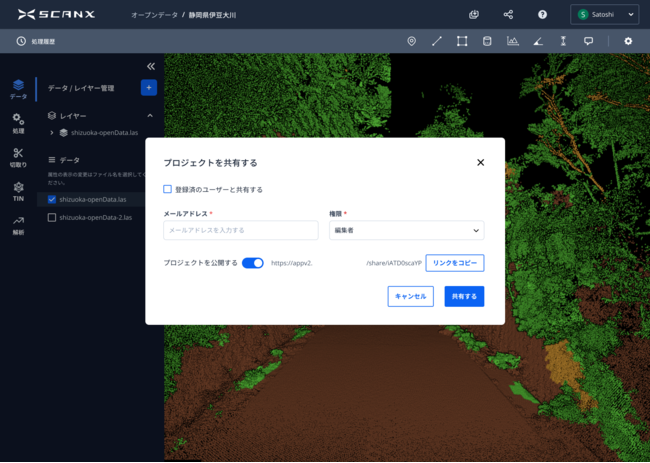Check the shizuoka-openData-2.las data checkbox

pyautogui.click(x=52, y=217)
